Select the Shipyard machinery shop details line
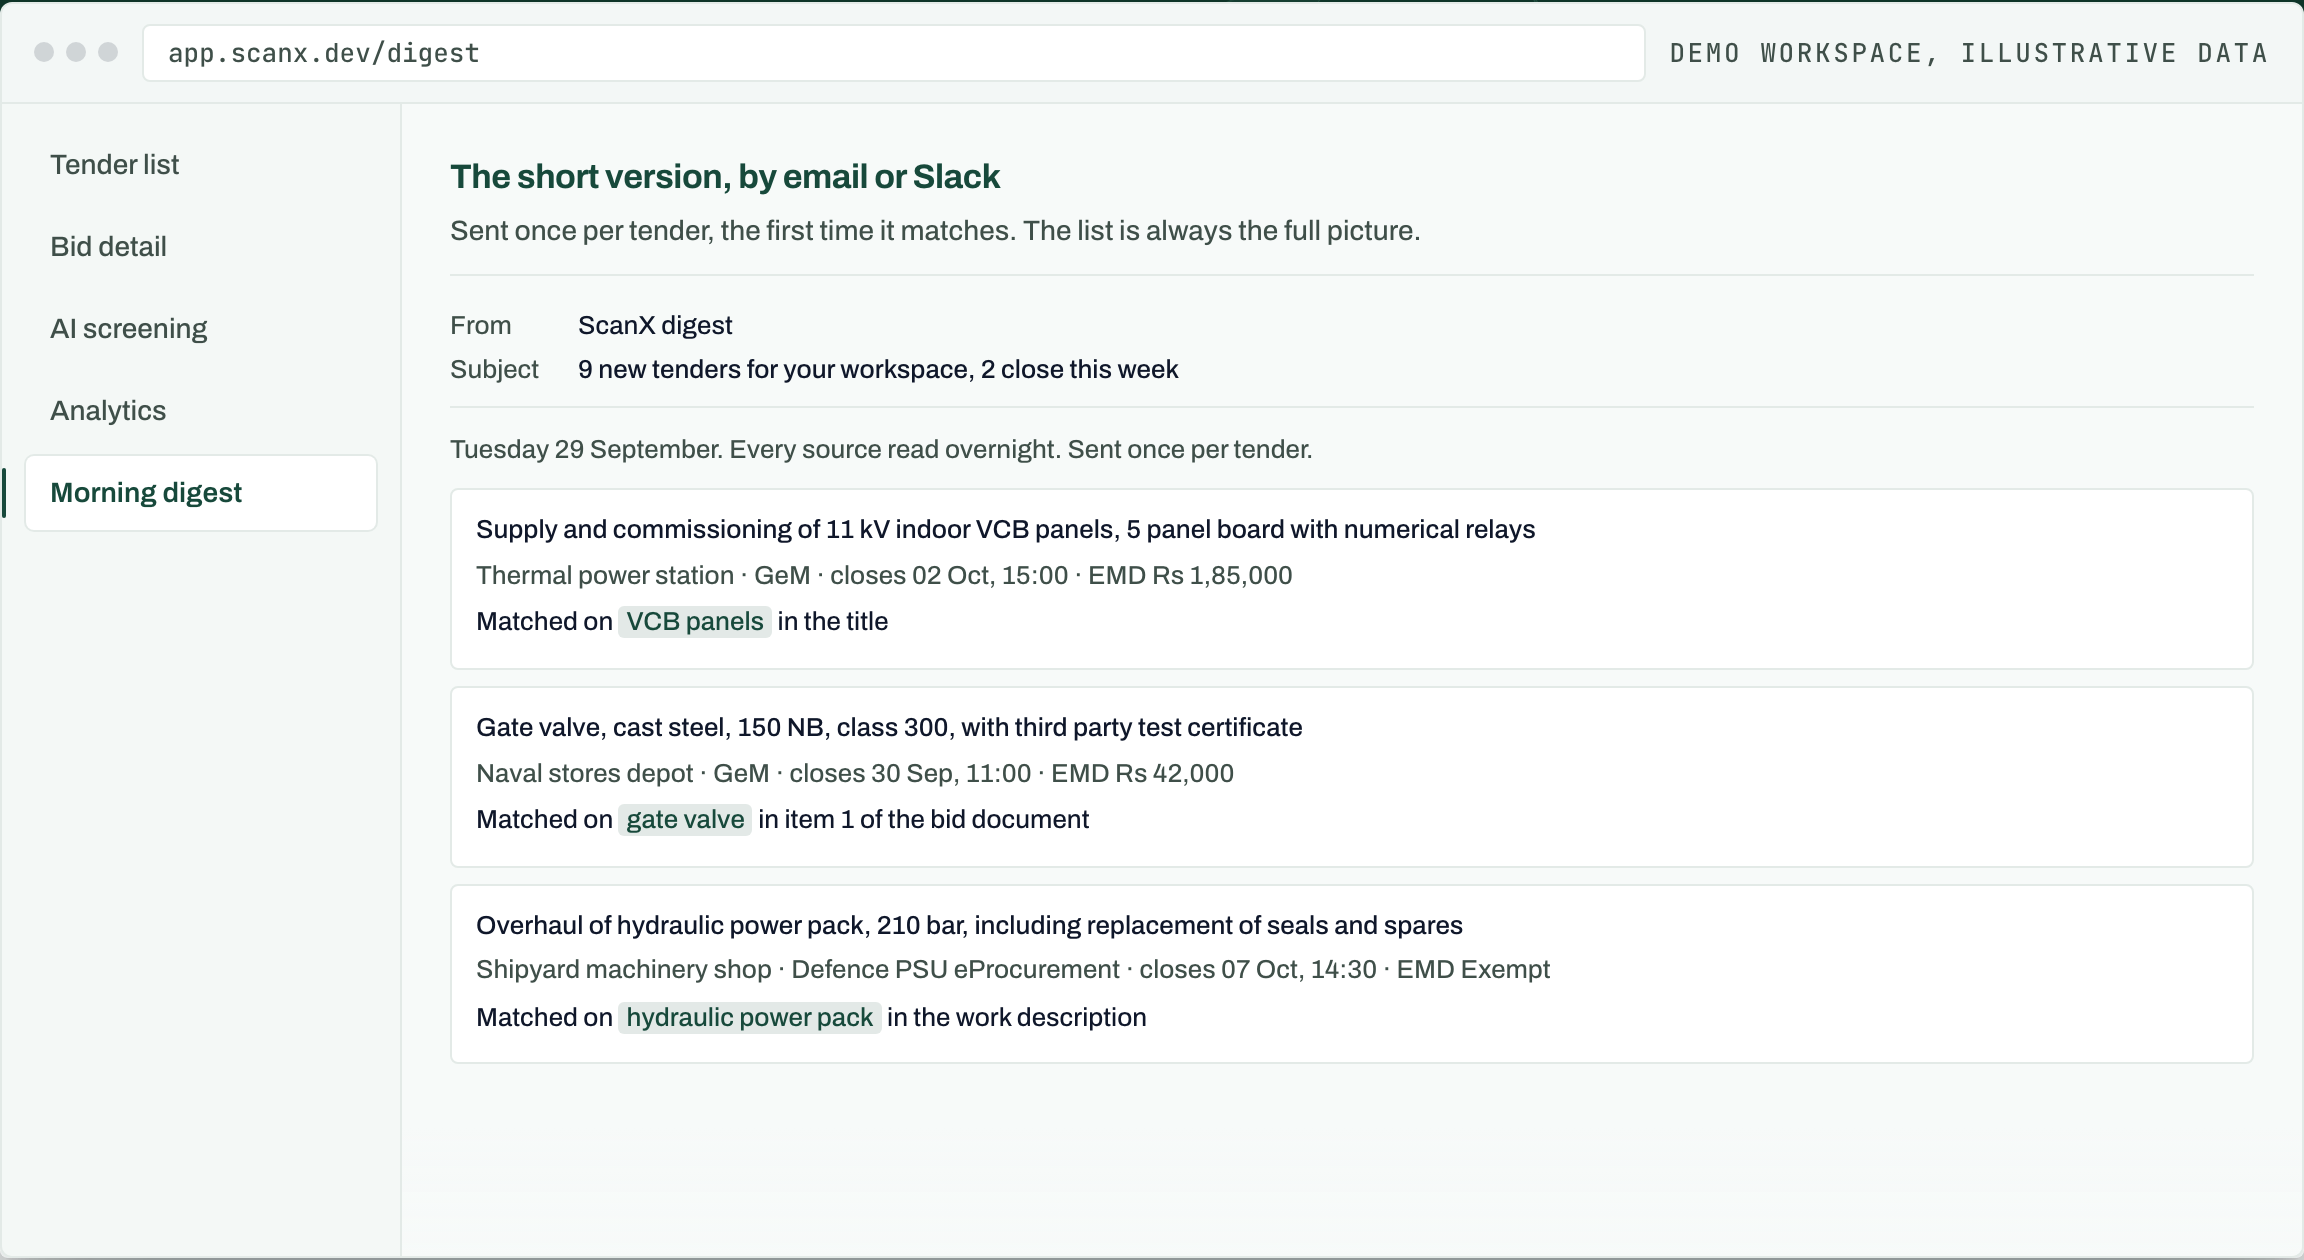2304x1260 pixels. [x=1013, y=969]
